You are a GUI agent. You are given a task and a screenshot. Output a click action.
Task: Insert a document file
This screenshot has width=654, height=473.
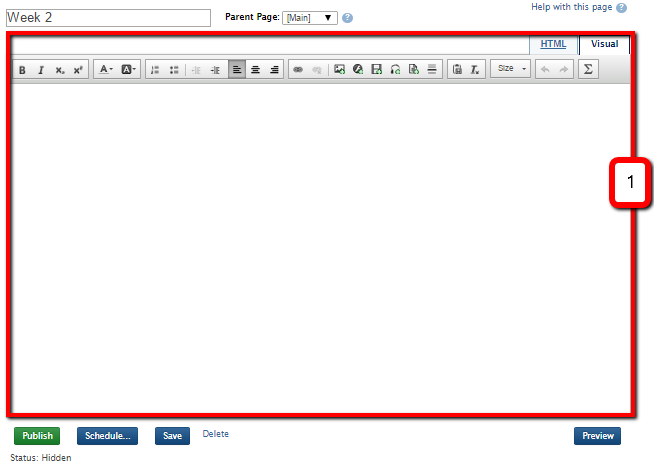pos(414,69)
